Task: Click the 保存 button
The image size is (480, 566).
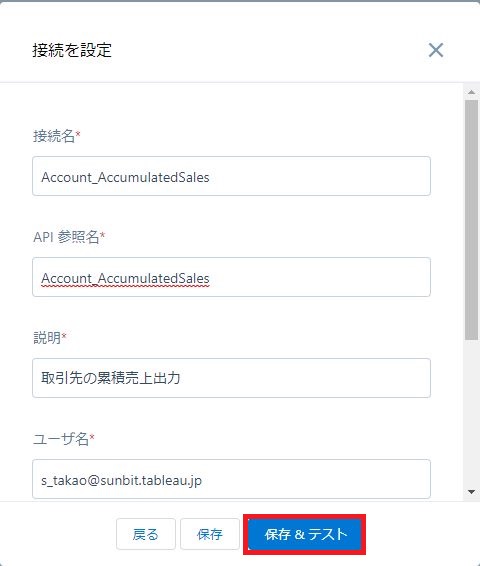Action: (x=210, y=534)
